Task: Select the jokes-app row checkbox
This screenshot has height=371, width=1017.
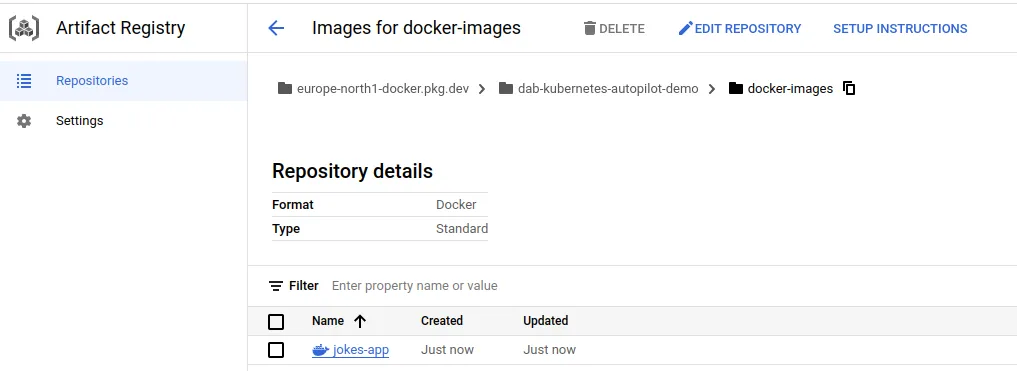Action: 276,350
